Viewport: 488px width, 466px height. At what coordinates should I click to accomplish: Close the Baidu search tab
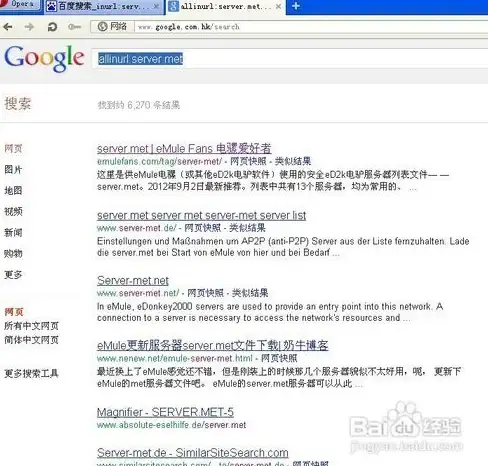pos(156,6)
